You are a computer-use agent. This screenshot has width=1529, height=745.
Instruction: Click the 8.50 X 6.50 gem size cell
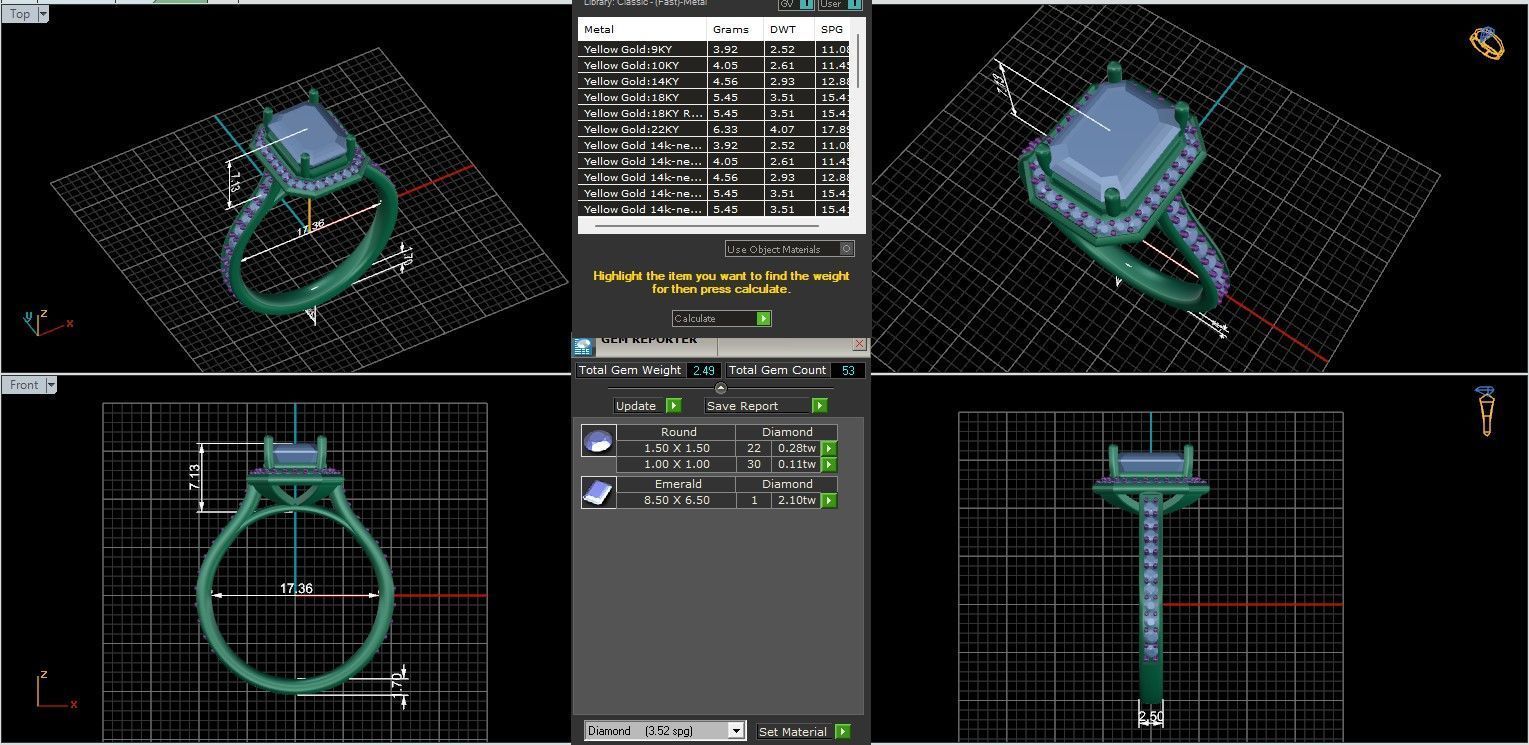tap(676, 500)
